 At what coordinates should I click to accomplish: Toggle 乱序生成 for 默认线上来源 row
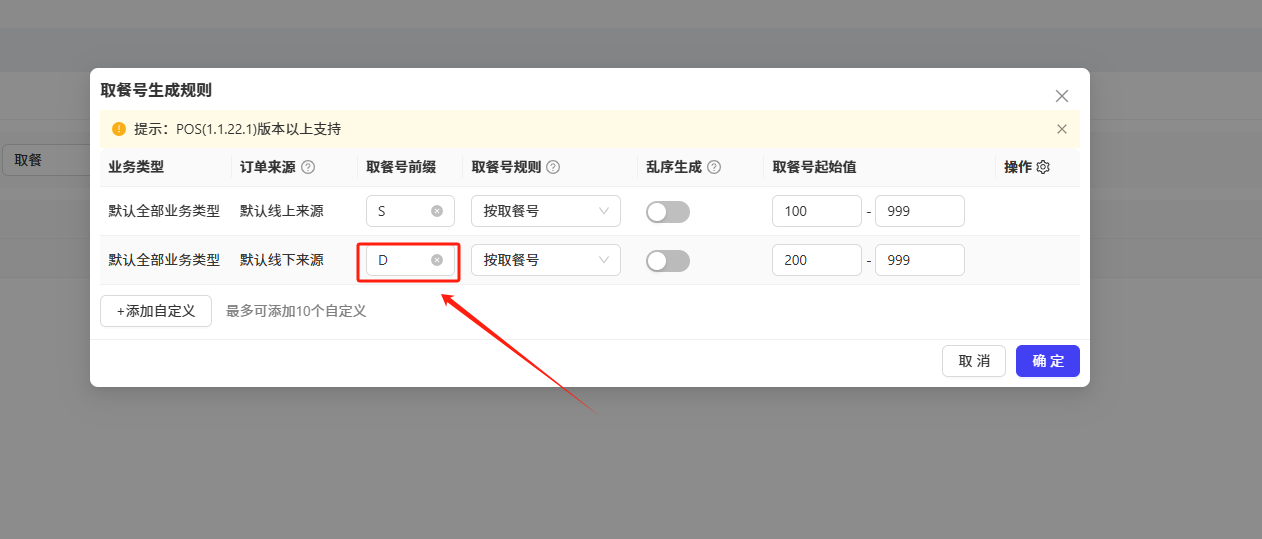click(668, 211)
